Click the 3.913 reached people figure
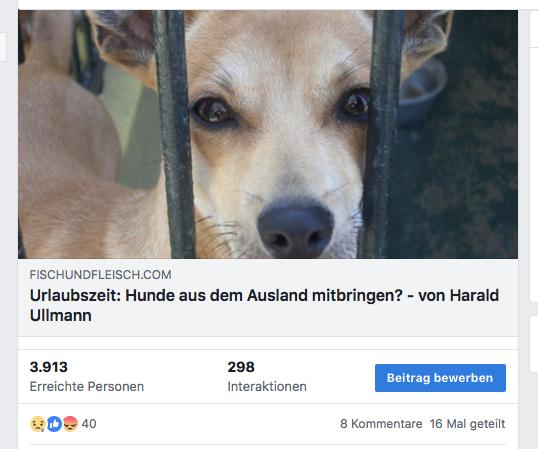 [x=49, y=367]
